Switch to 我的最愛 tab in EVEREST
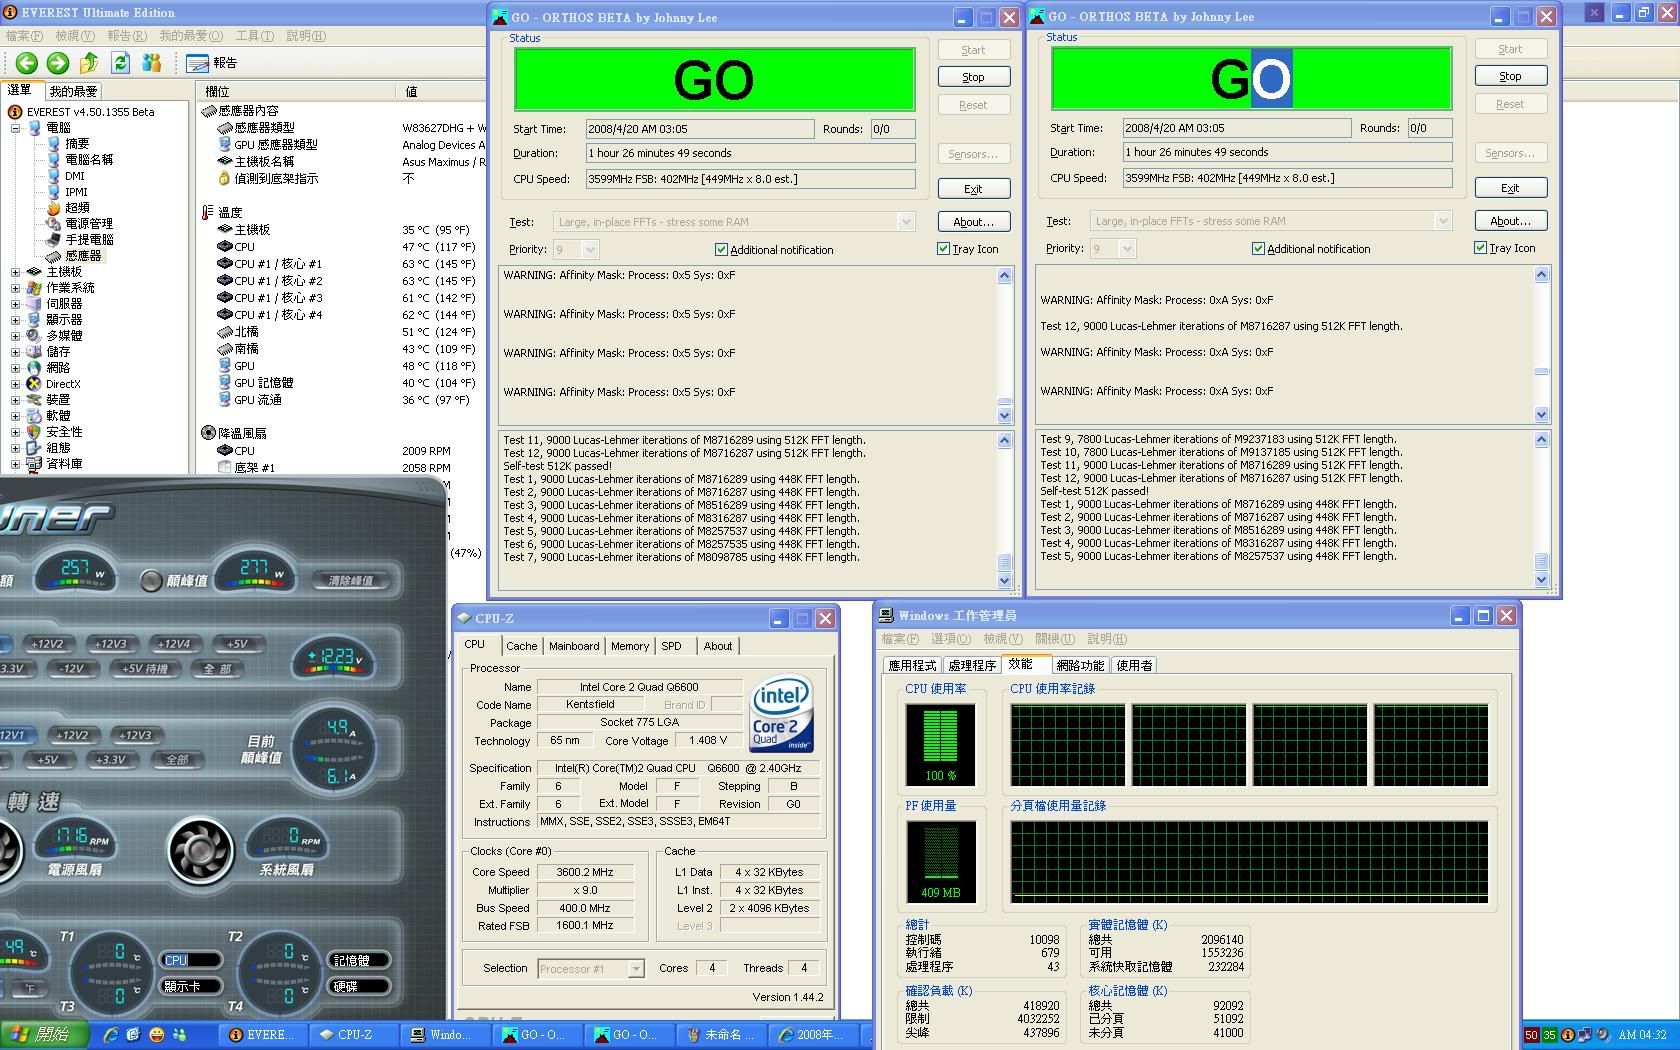The width and height of the screenshot is (1680, 1050). [x=73, y=91]
